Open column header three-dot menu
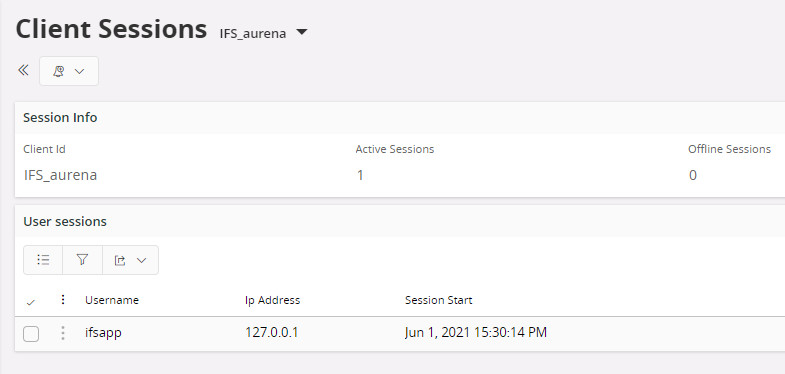Screen dimensions: 785x374 63,299
